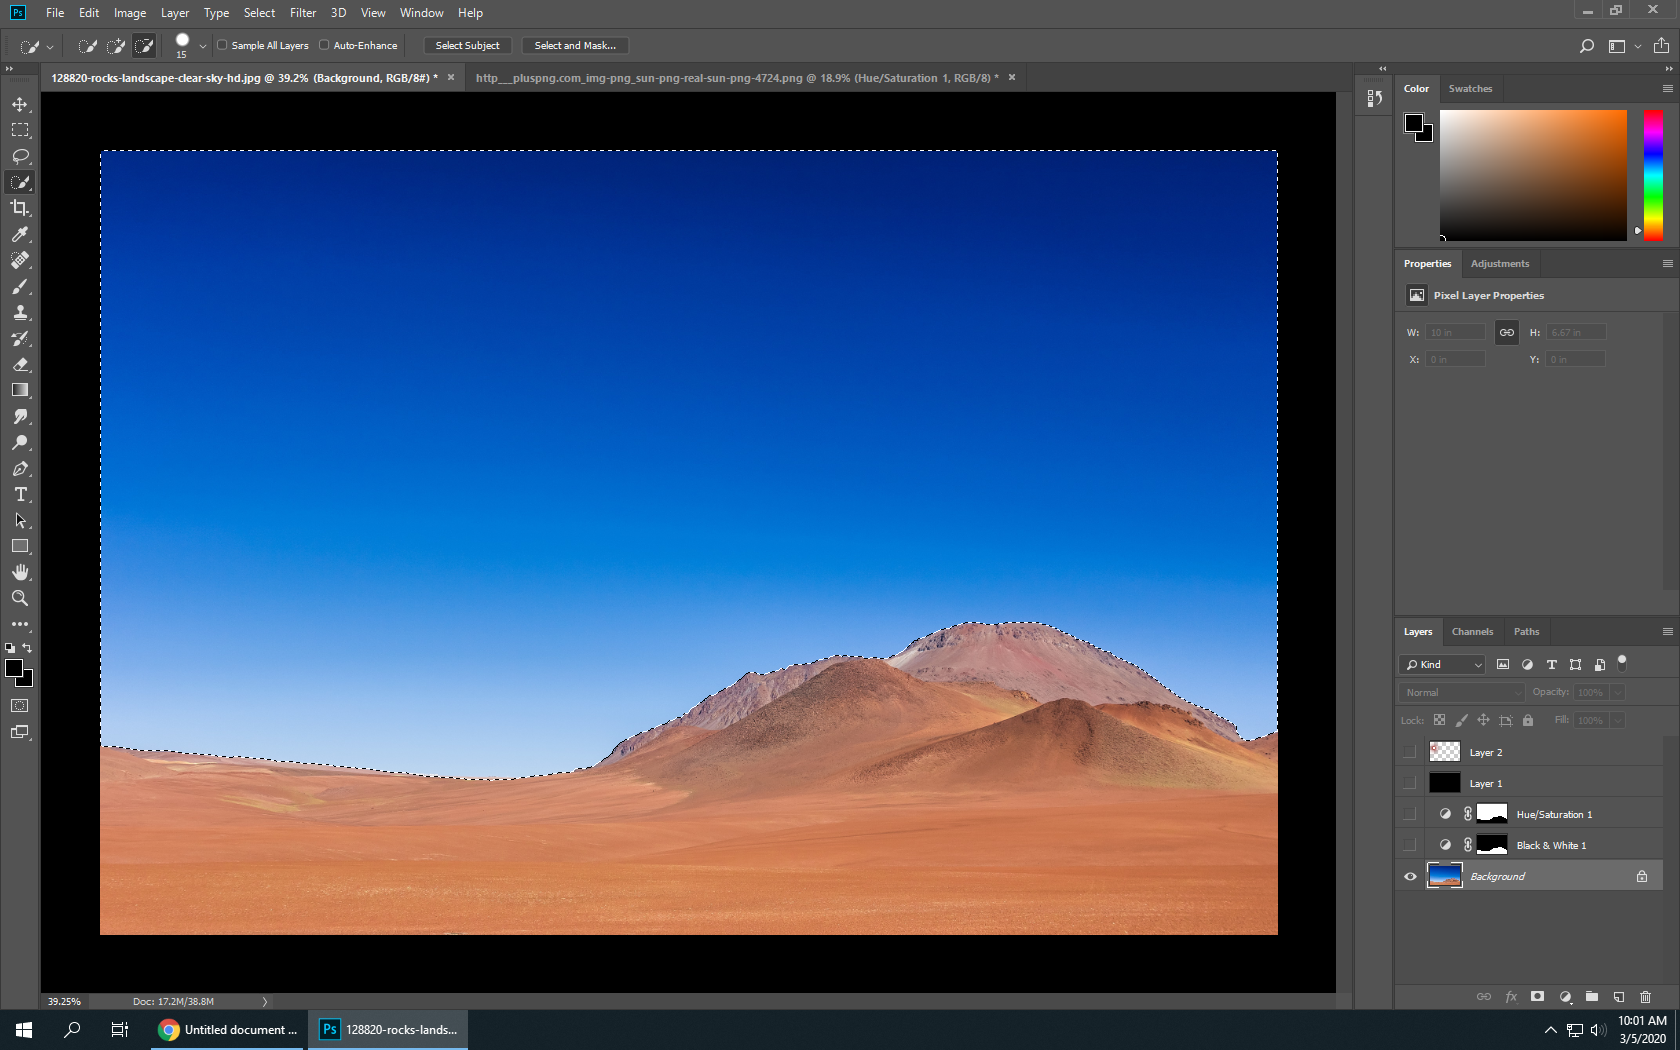Open the tool preset picker dropdown

[x=50, y=47]
